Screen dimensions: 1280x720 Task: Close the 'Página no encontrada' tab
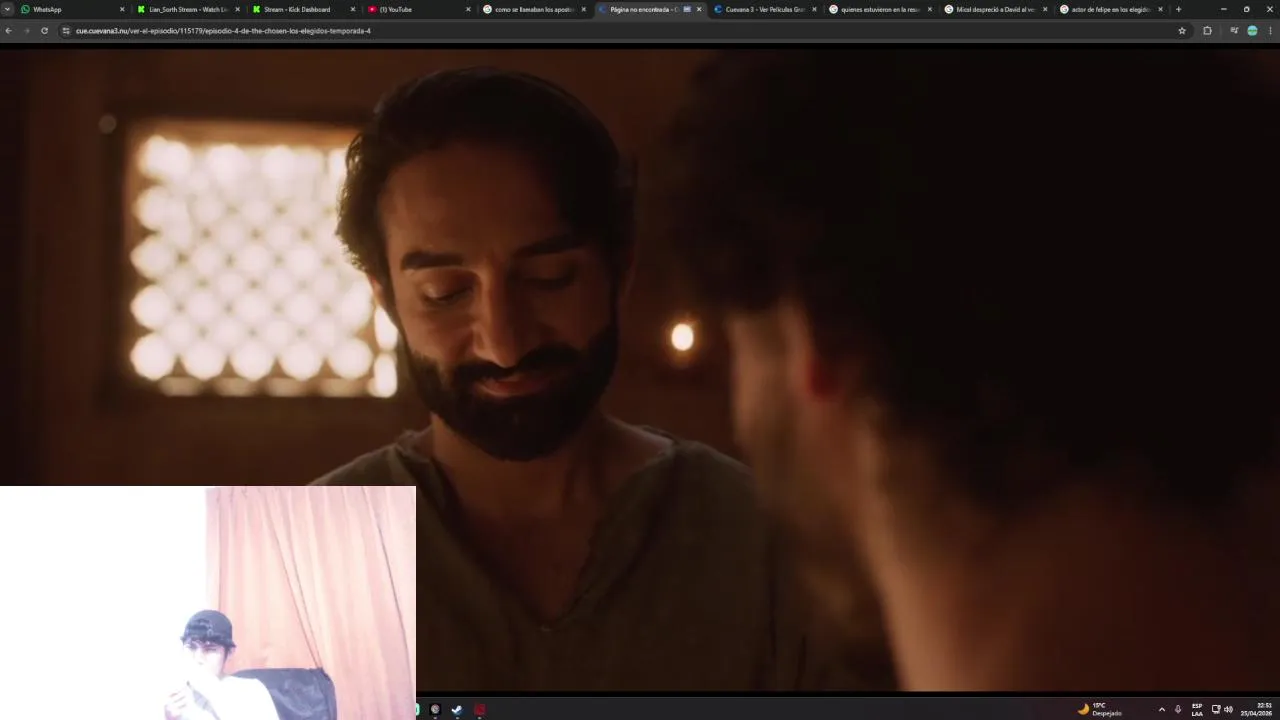click(x=699, y=9)
